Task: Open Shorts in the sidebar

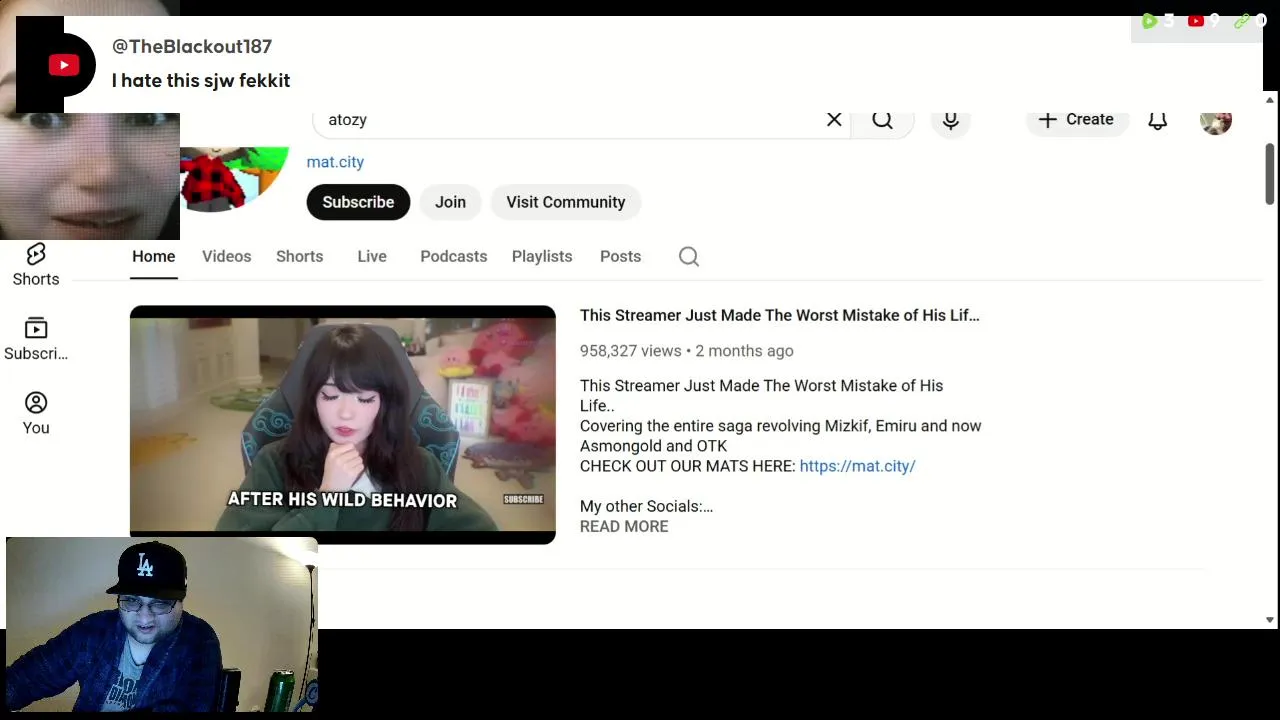Action: 36,265
